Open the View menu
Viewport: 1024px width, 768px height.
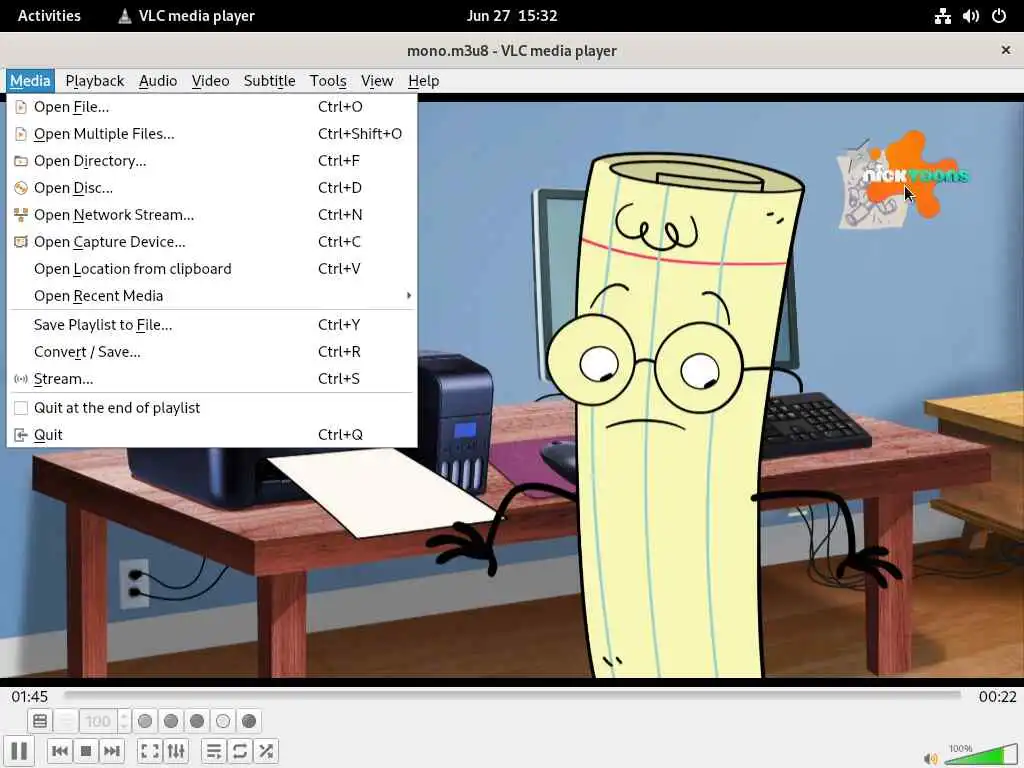(377, 81)
